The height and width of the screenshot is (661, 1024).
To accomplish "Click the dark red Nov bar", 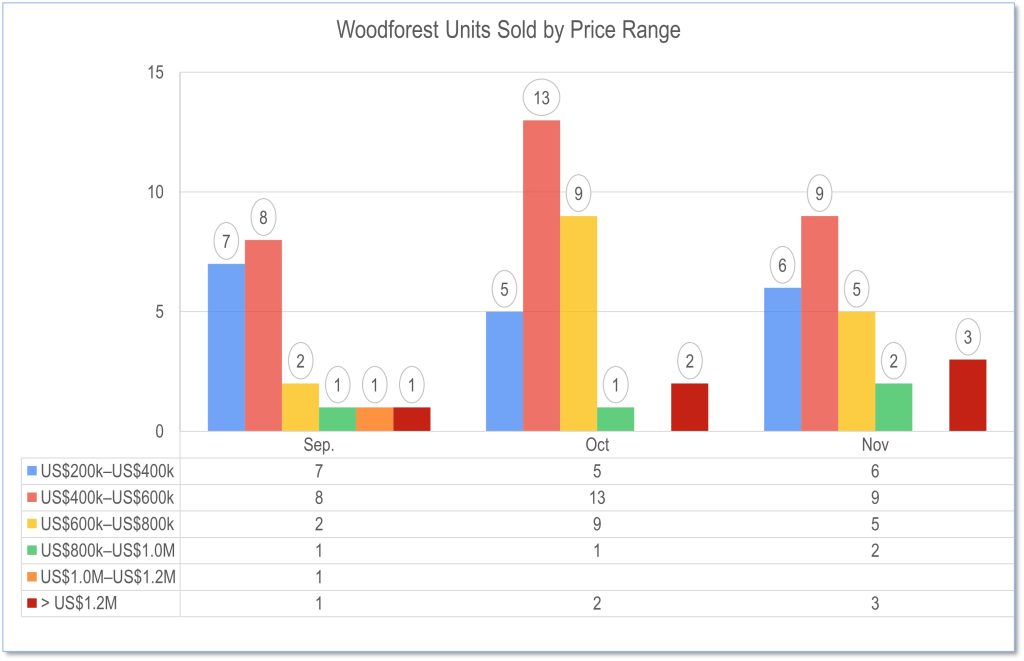I will 967,395.
